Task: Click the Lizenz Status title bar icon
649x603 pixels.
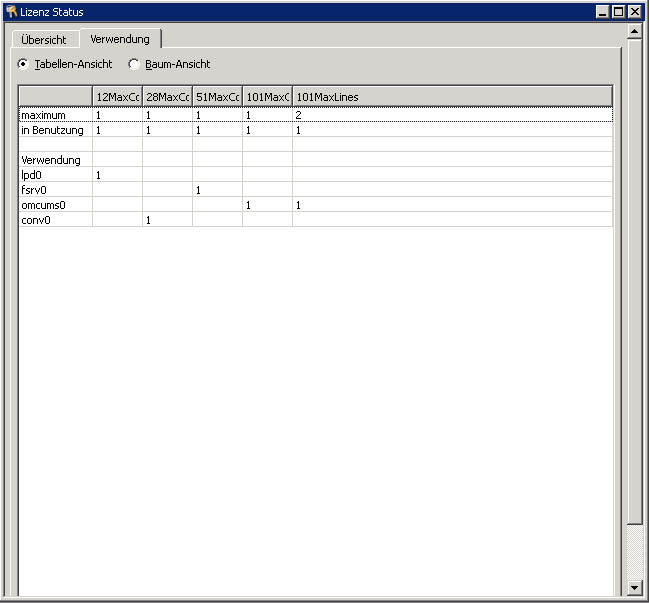Action: point(11,12)
